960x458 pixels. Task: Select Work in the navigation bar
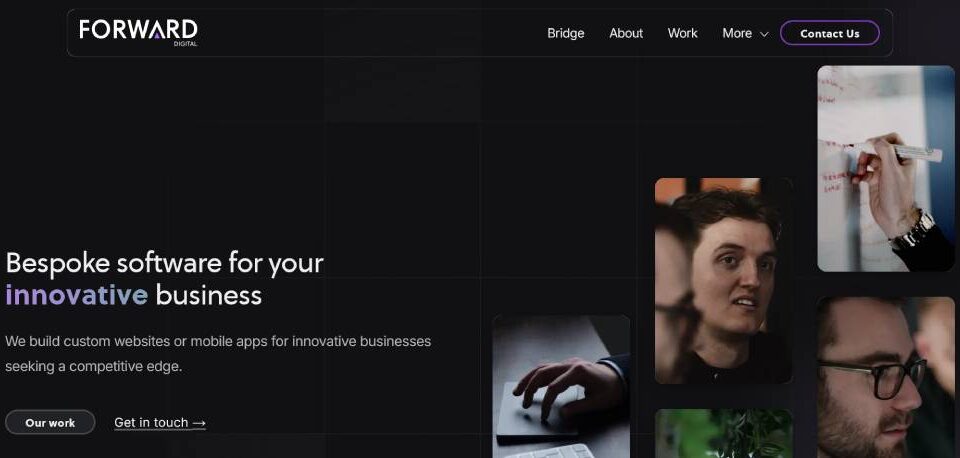click(683, 34)
